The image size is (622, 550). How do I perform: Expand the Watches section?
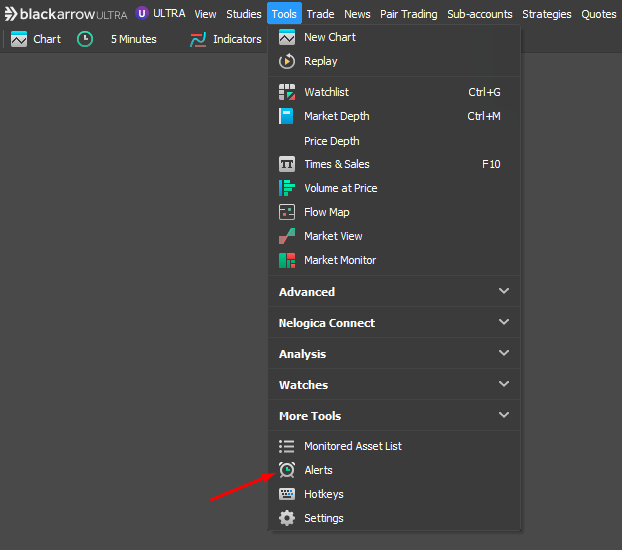pyautogui.click(x=503, y=385)
